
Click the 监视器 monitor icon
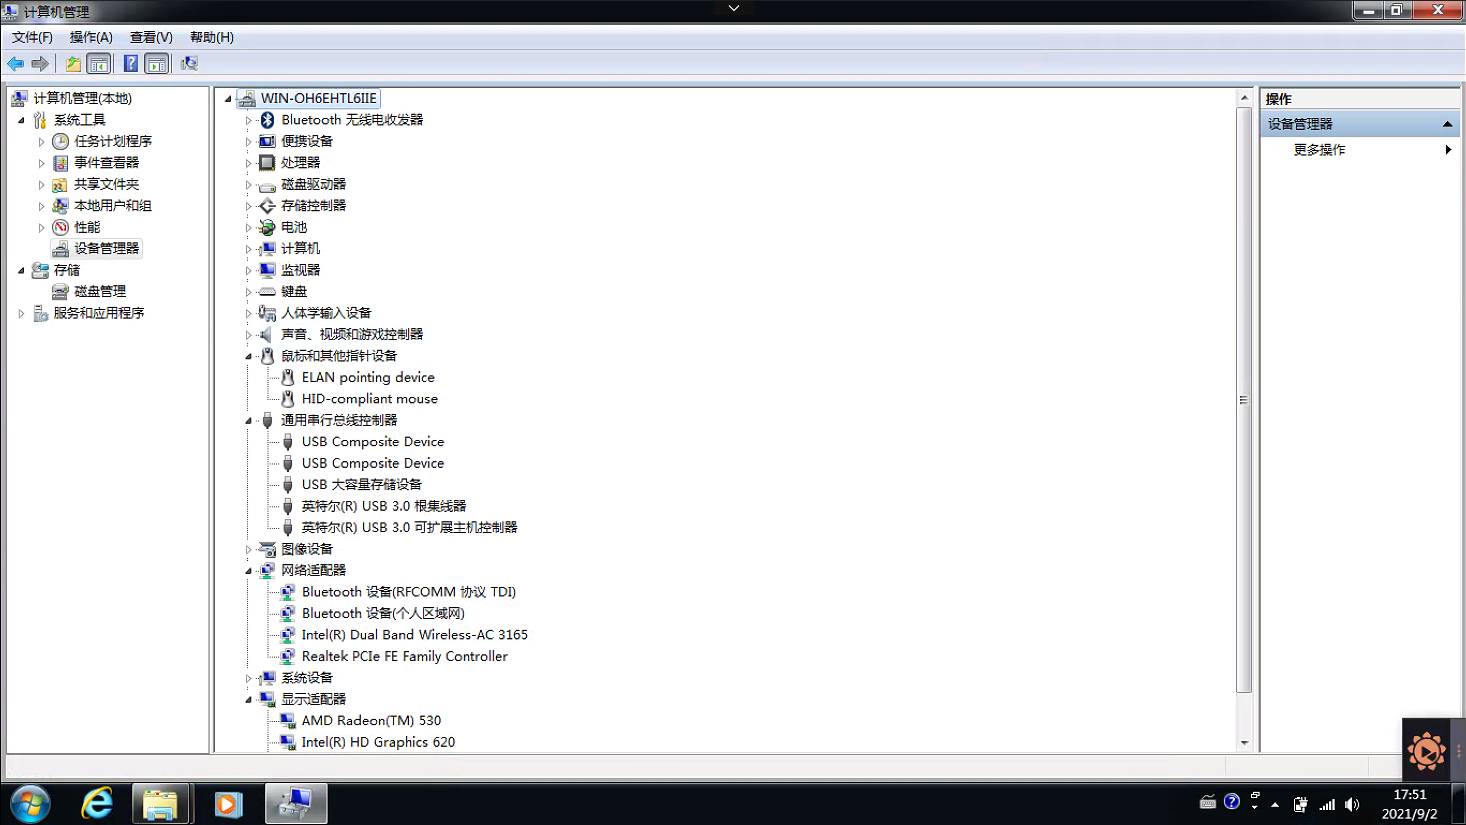click(267, 270)
